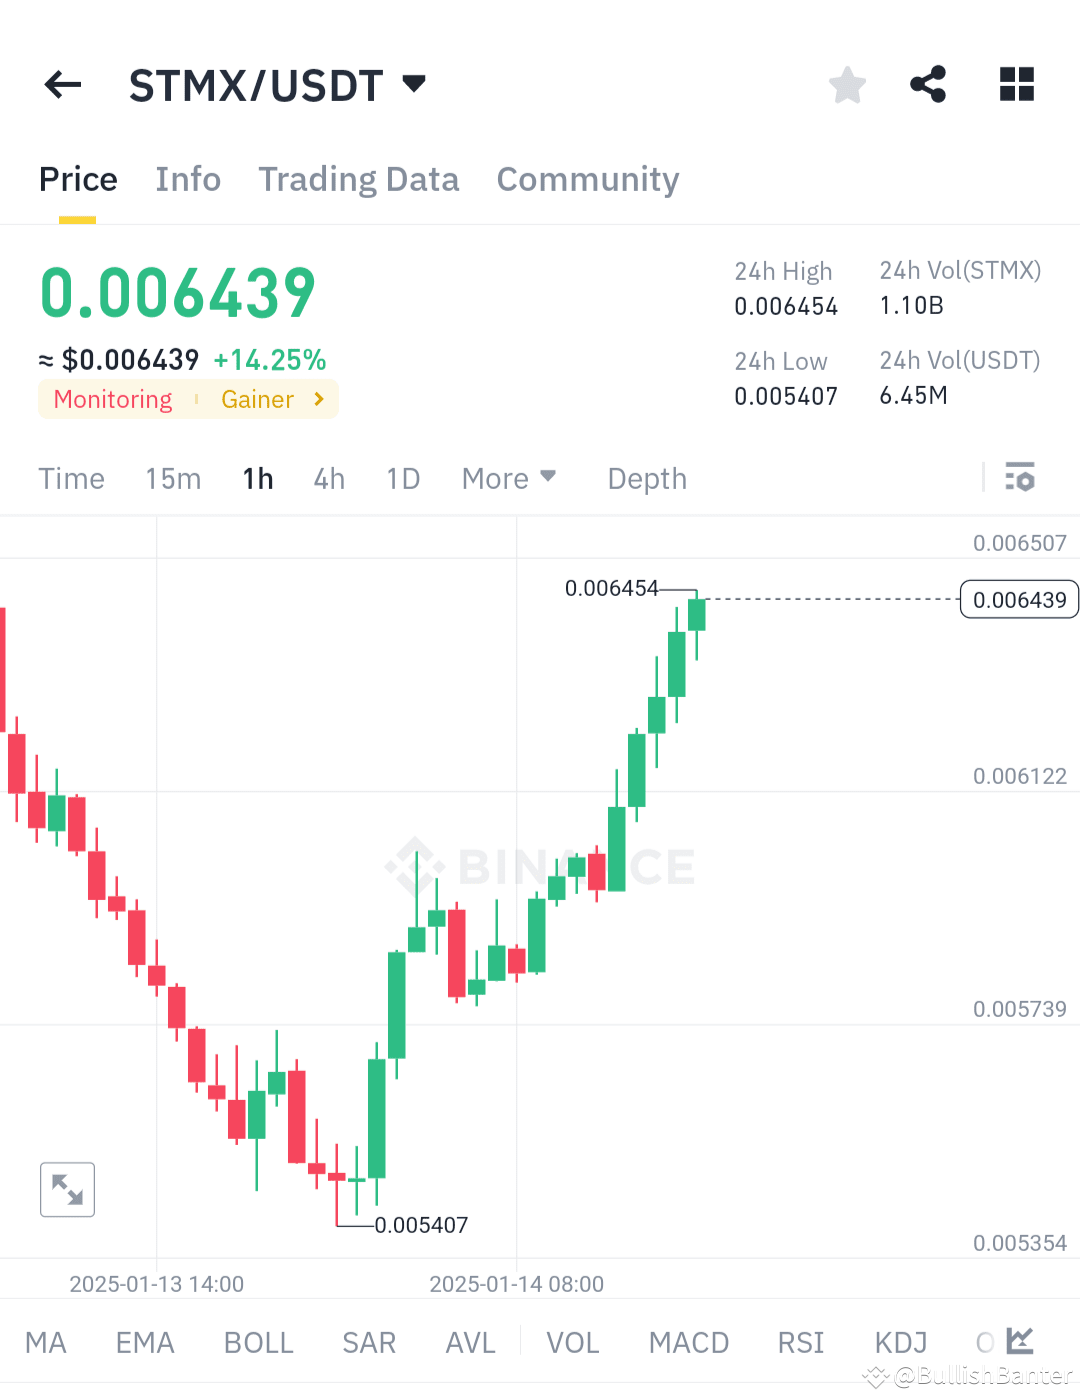
Task: Select the RSI indicator
Action: 800,1342
